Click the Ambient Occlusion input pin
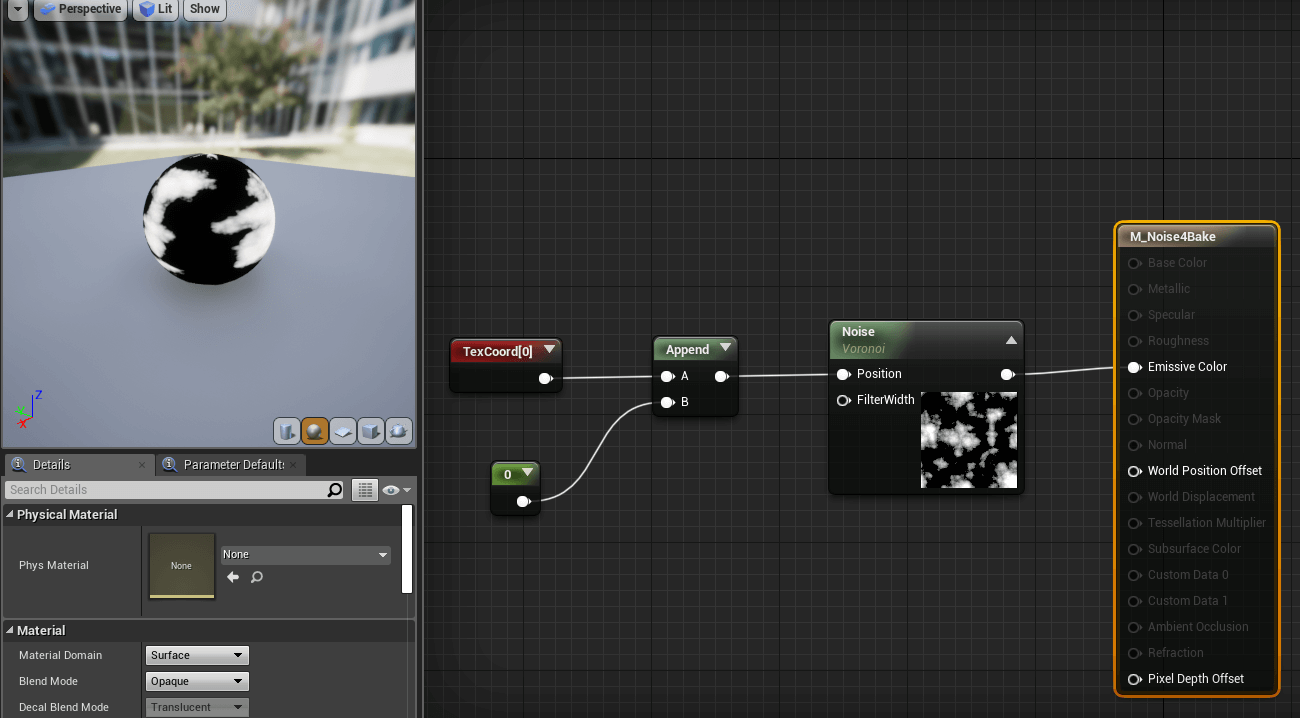1300x718 pixels. click(x=1135, y=627)
